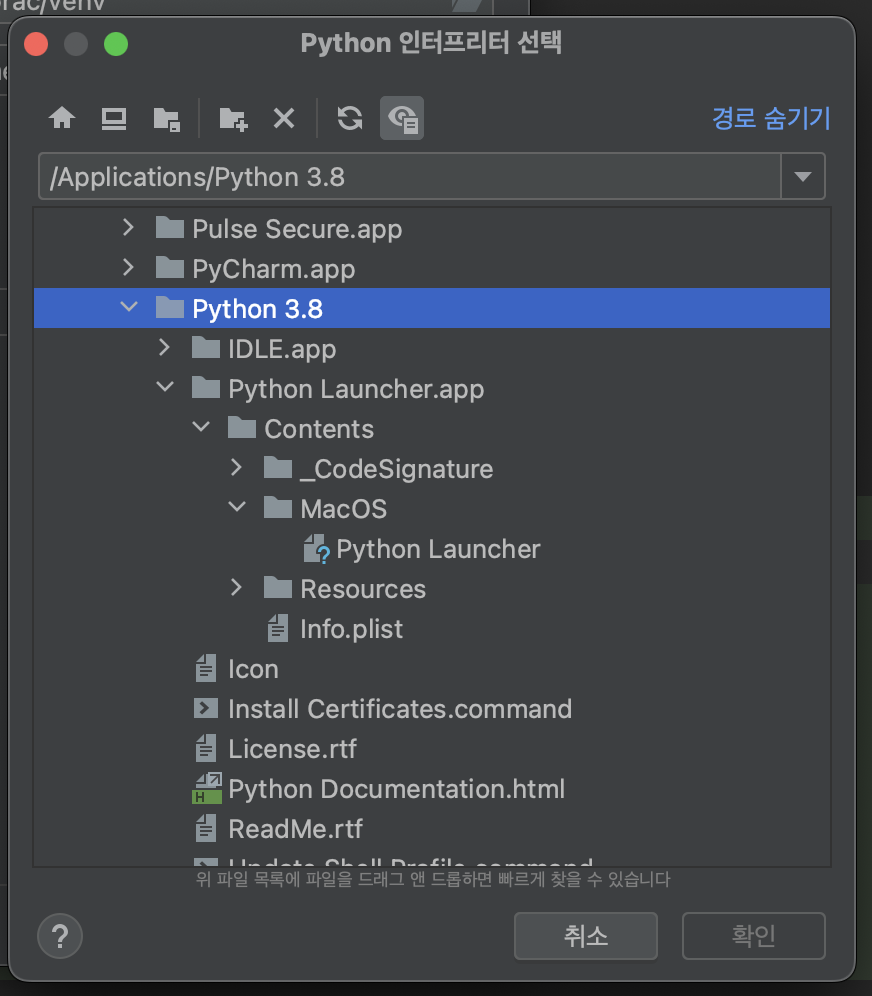Click the 취소 cancel button
The height and width of the screenshot is (996, 872).
tap(586, 936)
